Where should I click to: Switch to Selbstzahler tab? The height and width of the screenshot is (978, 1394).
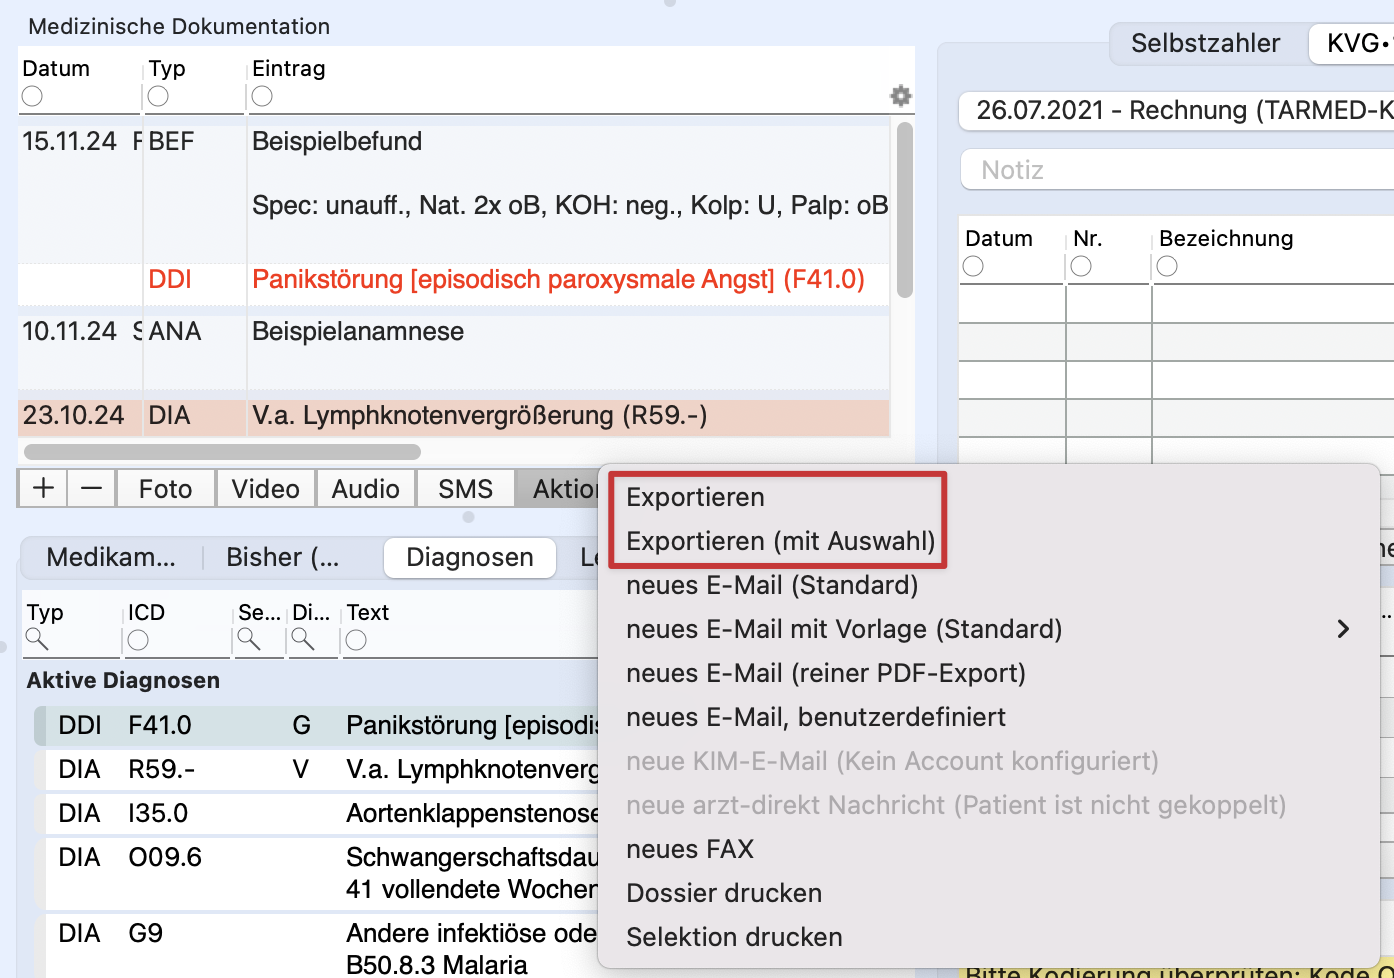(x=1206, y=43)
